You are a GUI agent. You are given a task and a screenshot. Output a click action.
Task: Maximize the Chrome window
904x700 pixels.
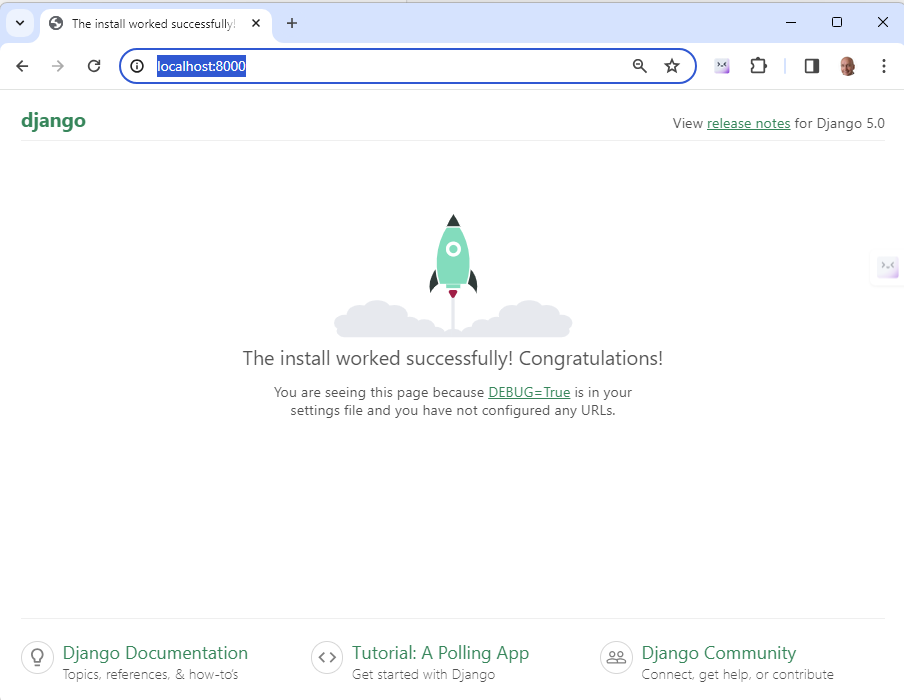[x=837, y=22]
